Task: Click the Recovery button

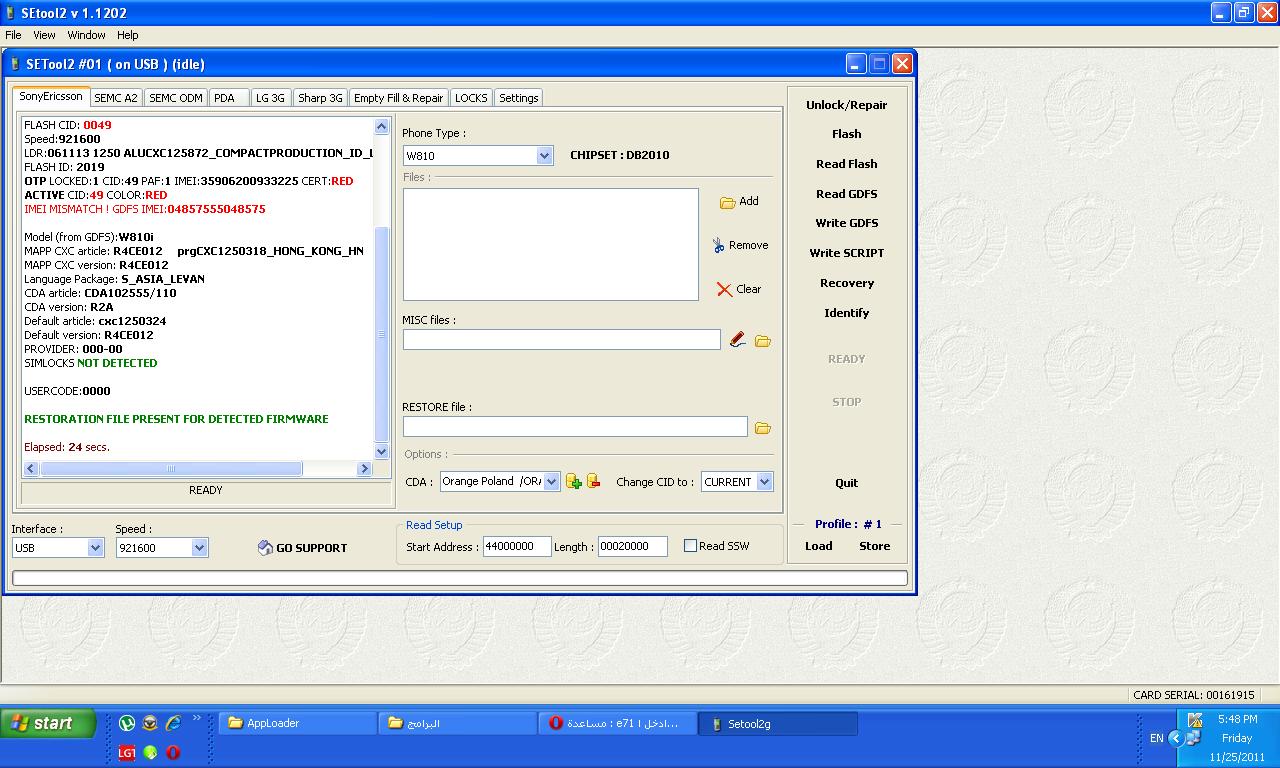Action: tap(846, 283)
